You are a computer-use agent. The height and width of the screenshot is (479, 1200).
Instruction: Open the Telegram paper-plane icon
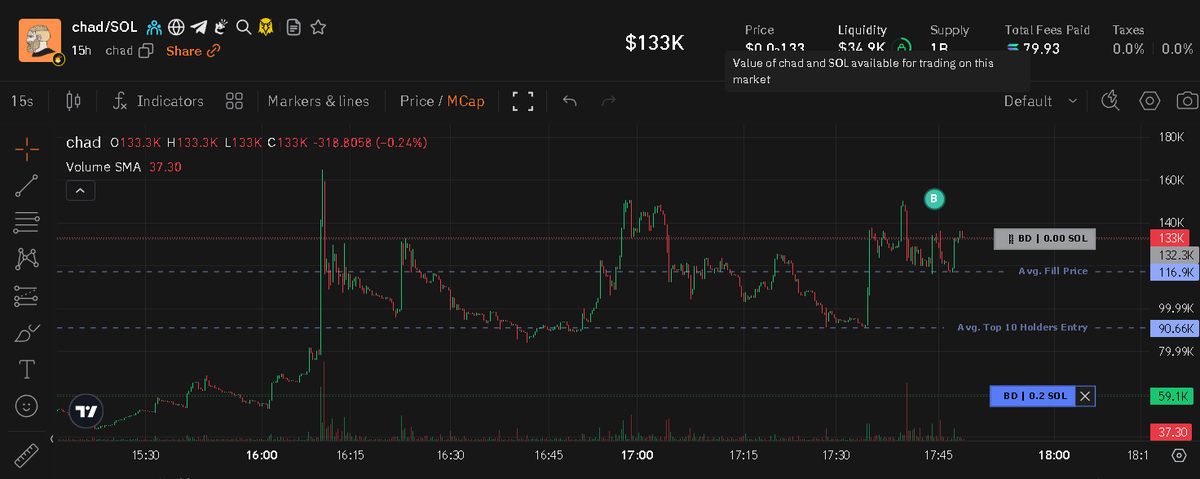click(x=199, y=27)
